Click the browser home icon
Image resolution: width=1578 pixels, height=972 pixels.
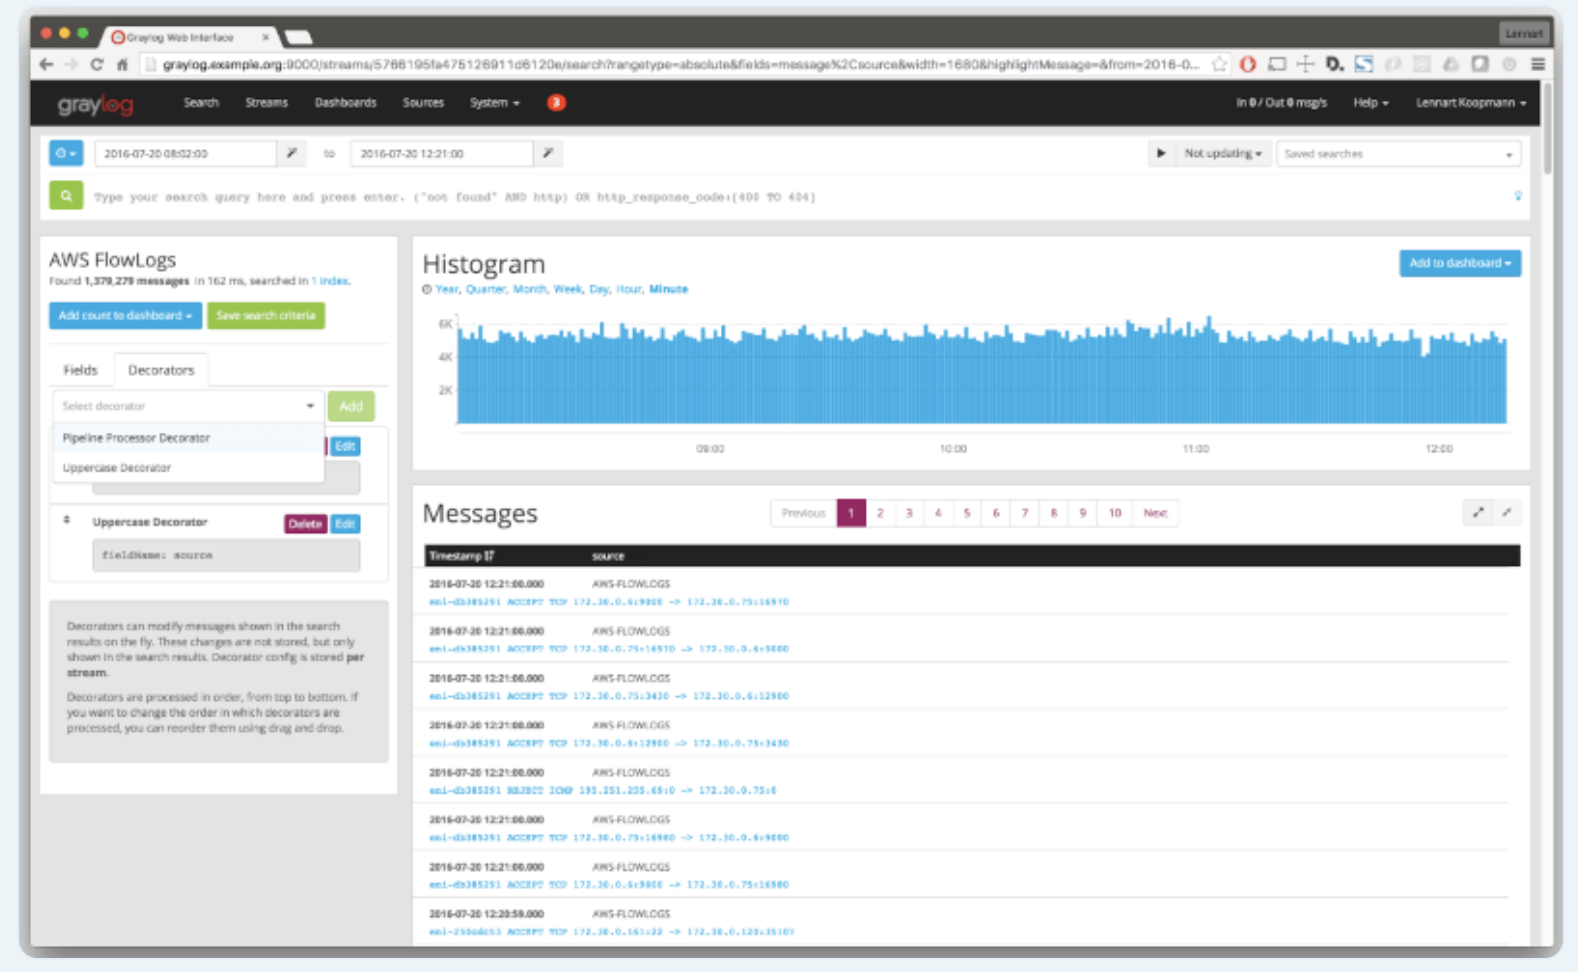(x=122, y=64)
